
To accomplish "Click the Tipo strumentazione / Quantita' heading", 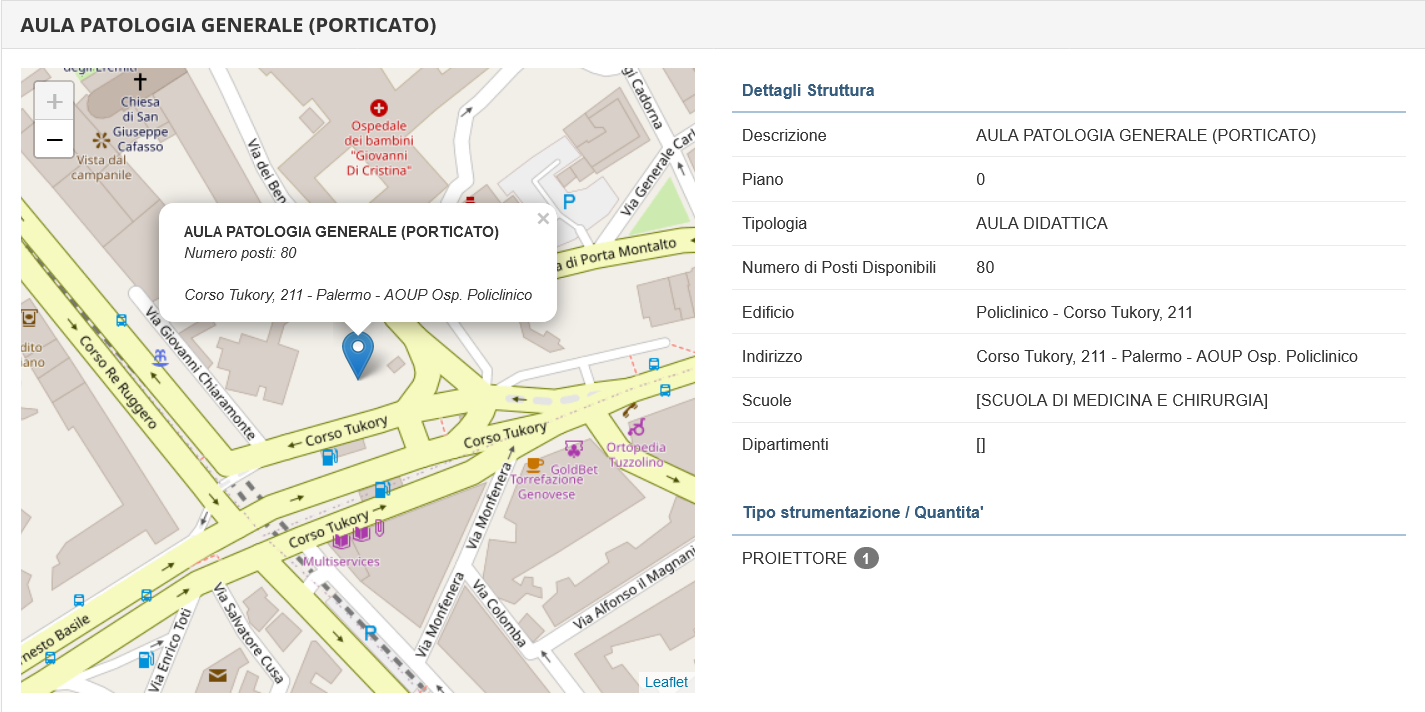I will coord(863,512).
